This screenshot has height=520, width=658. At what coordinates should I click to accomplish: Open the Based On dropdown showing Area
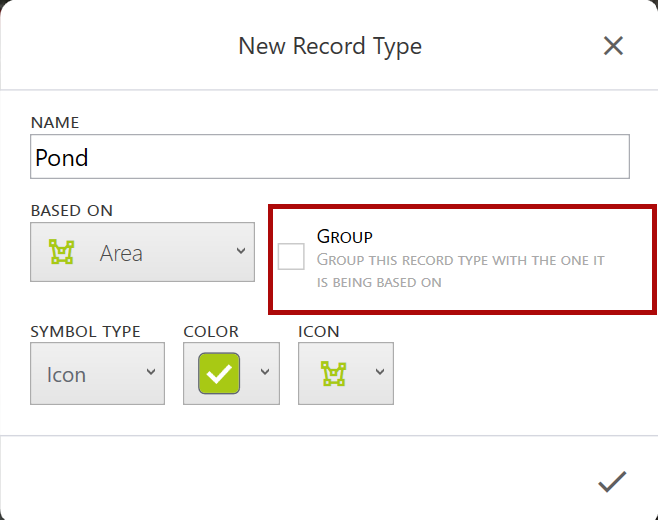coord(142,252)
